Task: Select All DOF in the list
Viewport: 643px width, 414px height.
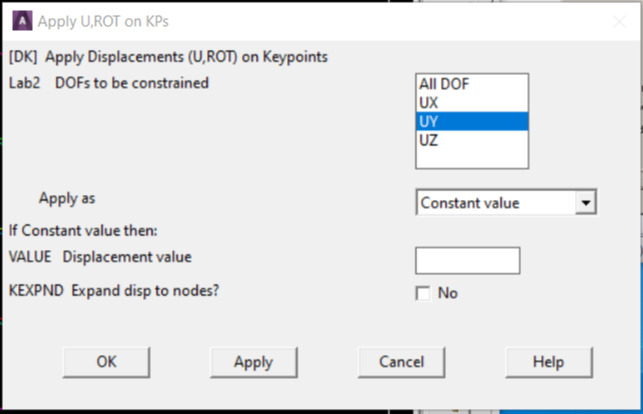Action: coord(444,85)
